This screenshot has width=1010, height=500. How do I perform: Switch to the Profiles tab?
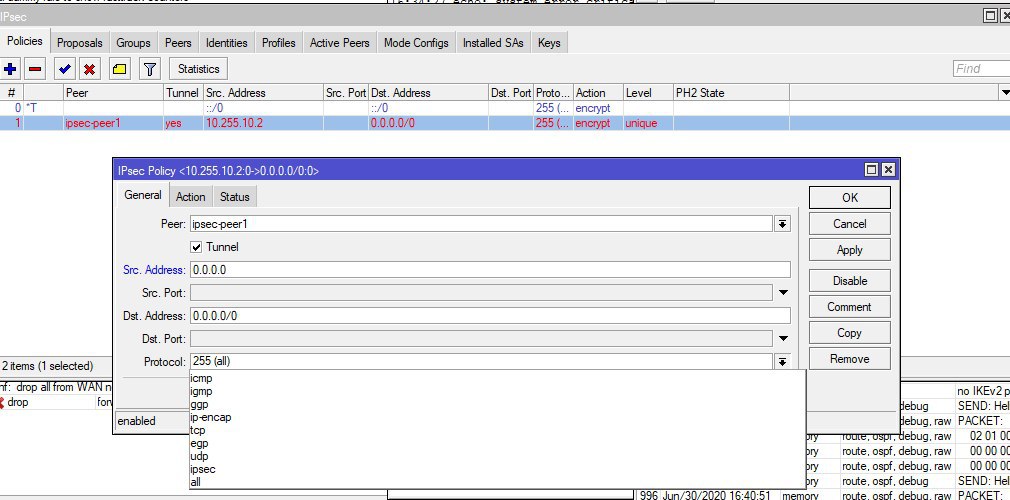click(x=278, y=43)
